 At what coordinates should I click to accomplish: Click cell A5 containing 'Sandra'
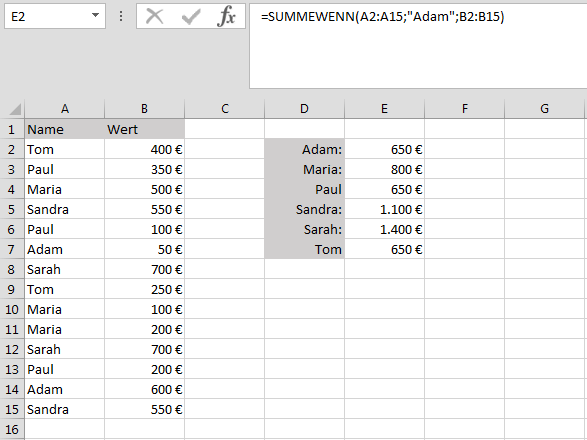[x=65, y=209]
